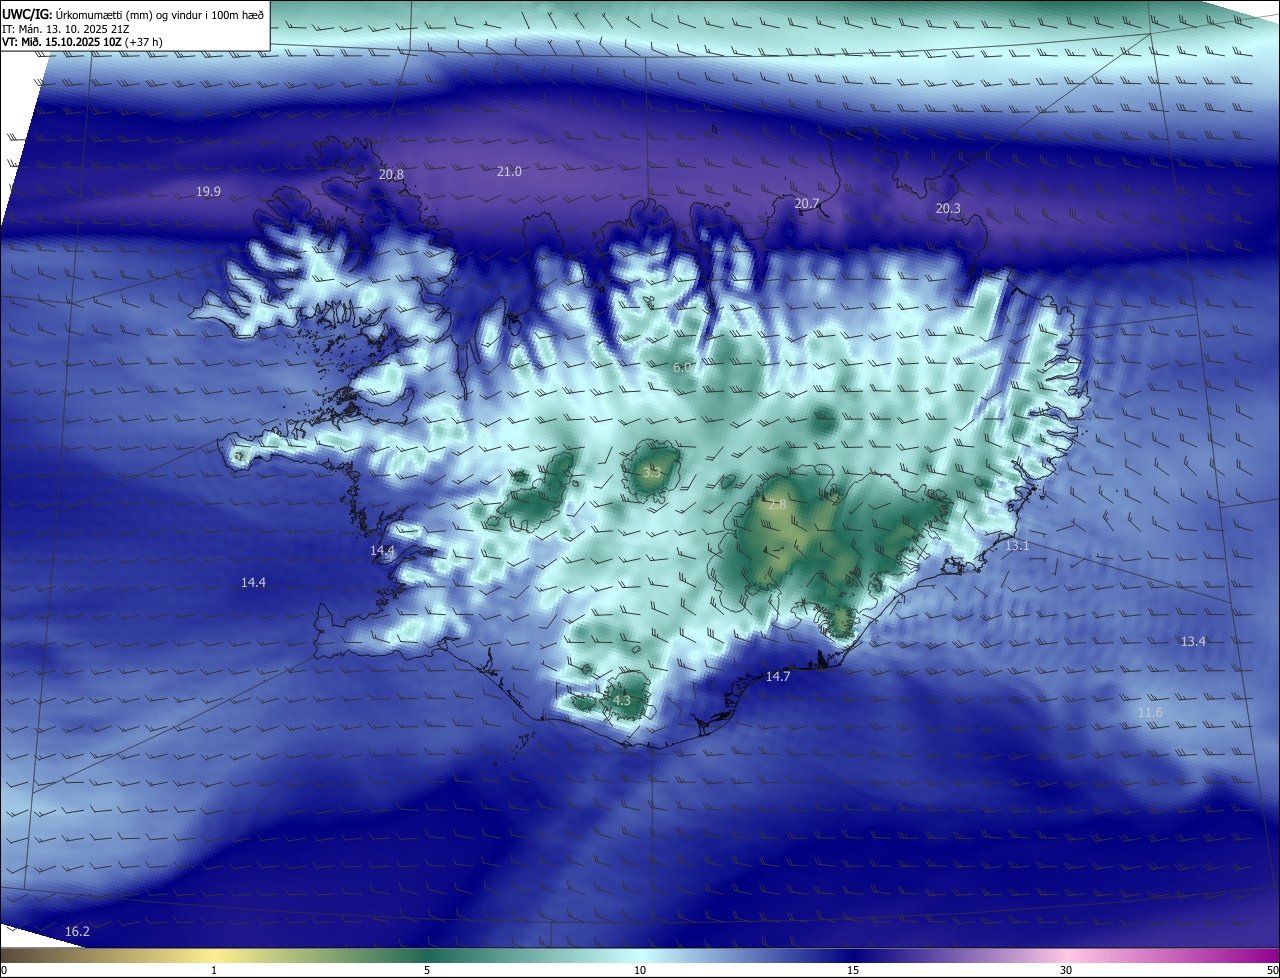Click the 4.3 value label
1280x978 pixels.
pos(622,700)
